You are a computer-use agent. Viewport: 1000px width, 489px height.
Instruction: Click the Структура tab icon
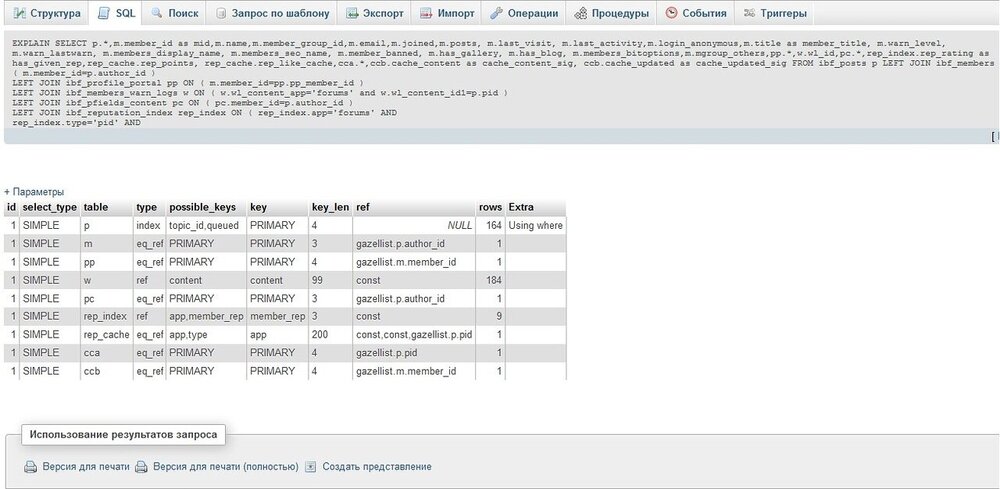click(x=19, y=14)
